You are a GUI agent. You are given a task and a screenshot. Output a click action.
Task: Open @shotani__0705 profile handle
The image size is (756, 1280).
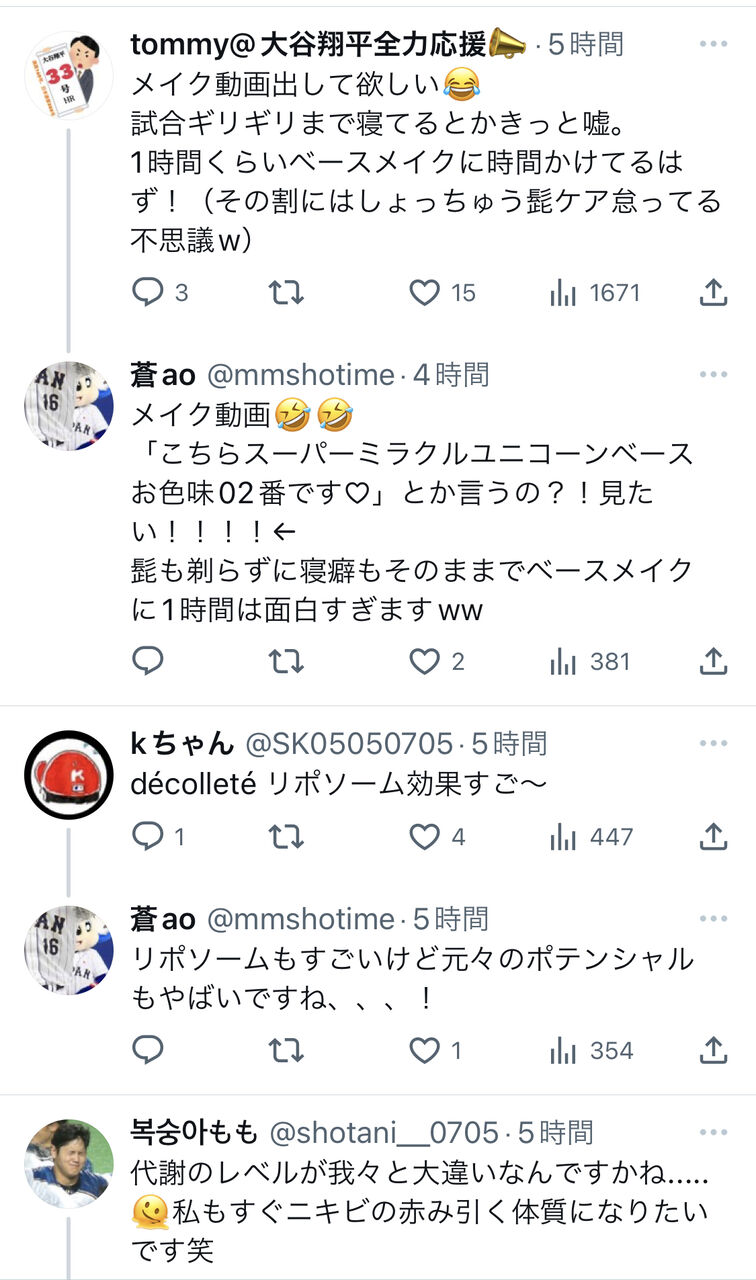(382, 1132)
